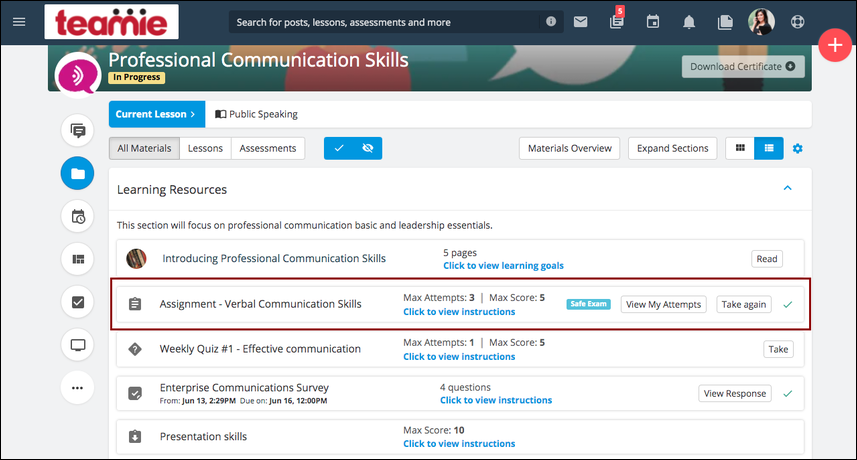
Task: Click the course logo icon
Action: (x=78, y=75)
